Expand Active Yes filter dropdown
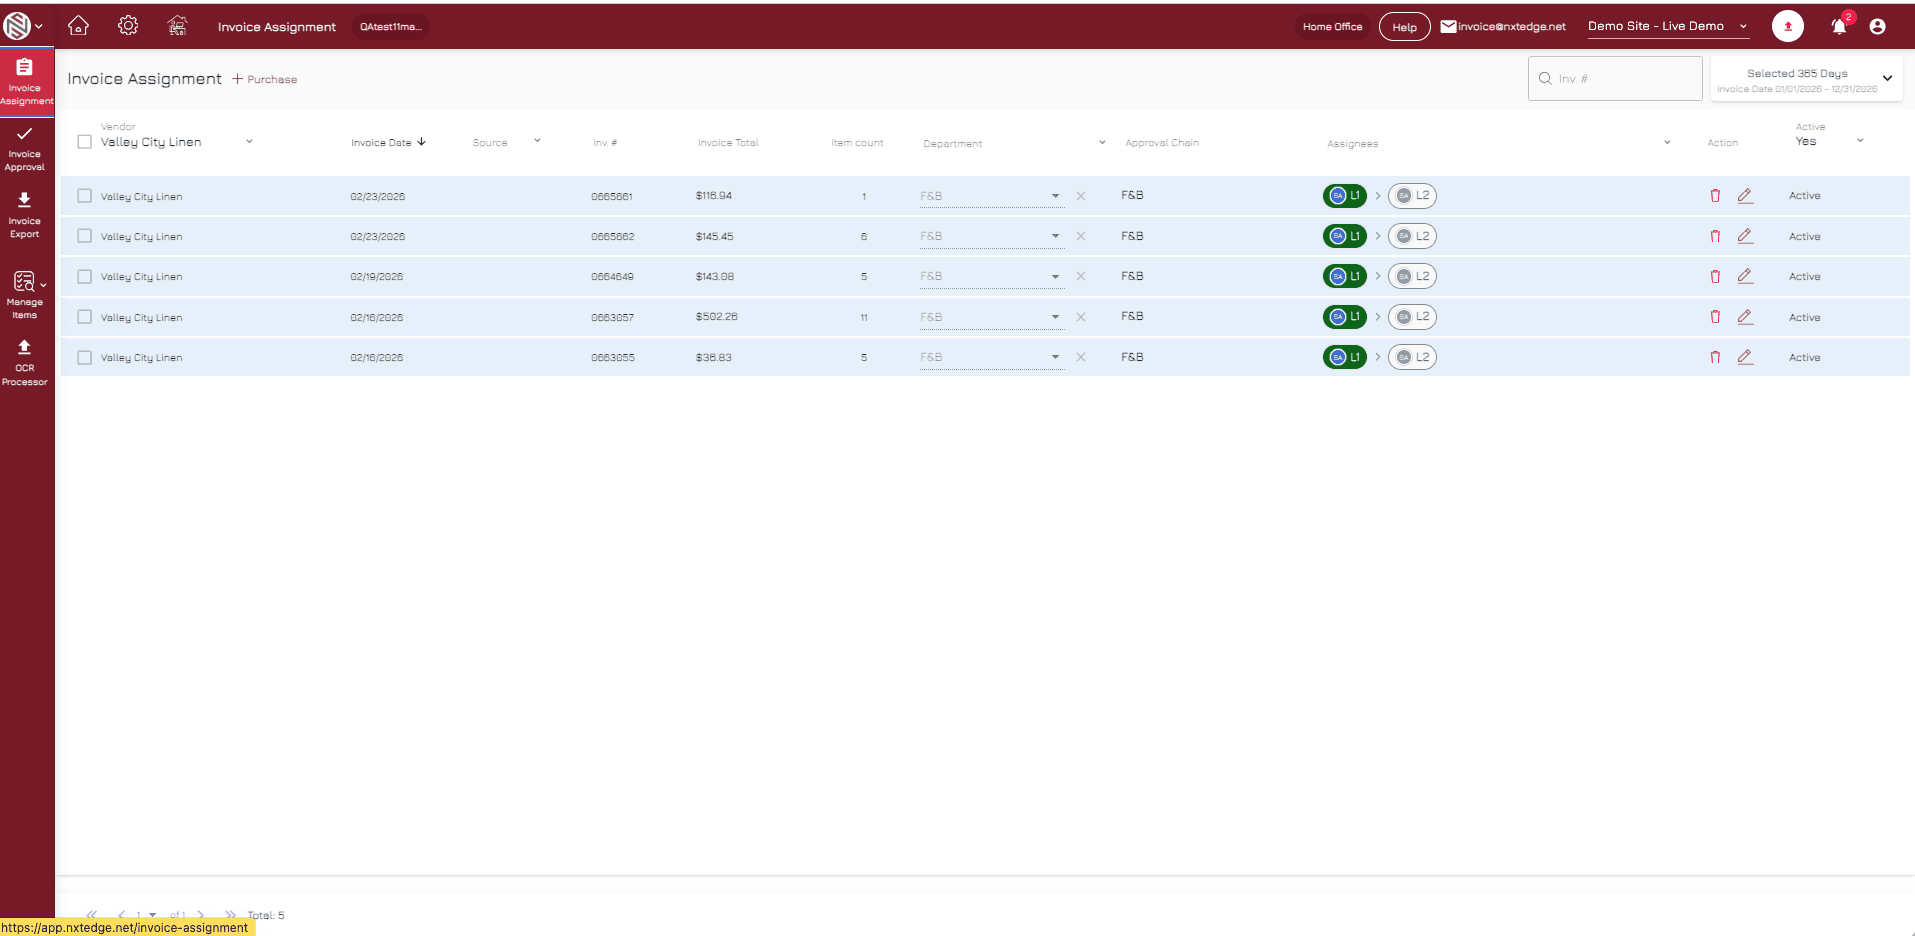Viewport: 1915px width, 936px height. click(1860, 140)
